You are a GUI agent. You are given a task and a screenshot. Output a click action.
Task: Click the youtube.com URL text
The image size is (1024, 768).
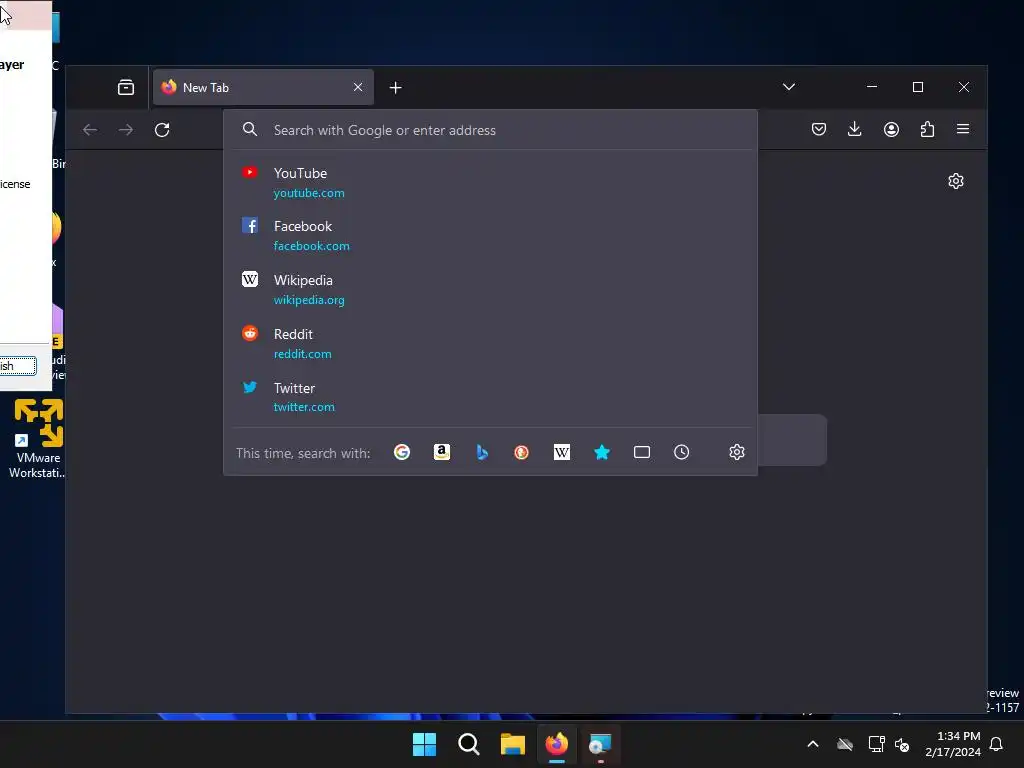pyautogui.click(x=309, y=193)
